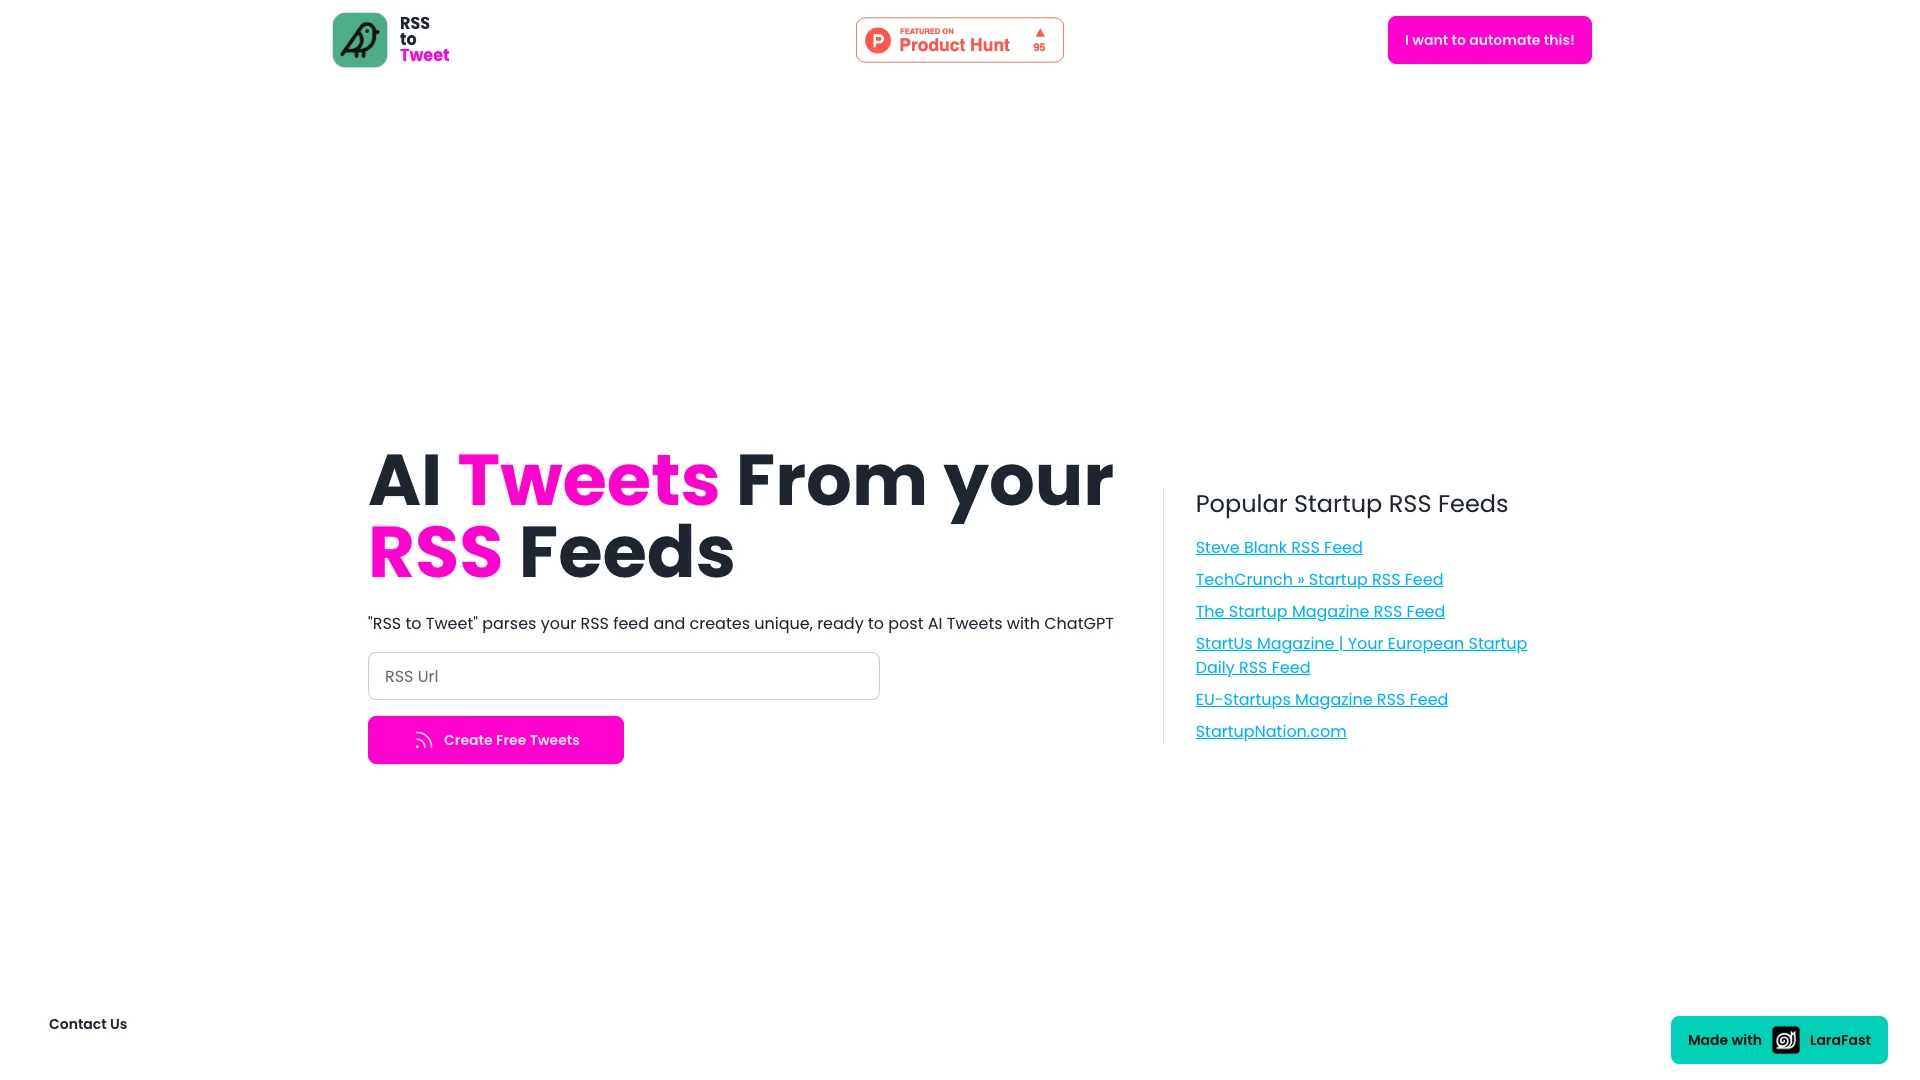Click the RSS to Tweet logo icon
This screenshot has height=1080, width=1920.
coord(359,40)
